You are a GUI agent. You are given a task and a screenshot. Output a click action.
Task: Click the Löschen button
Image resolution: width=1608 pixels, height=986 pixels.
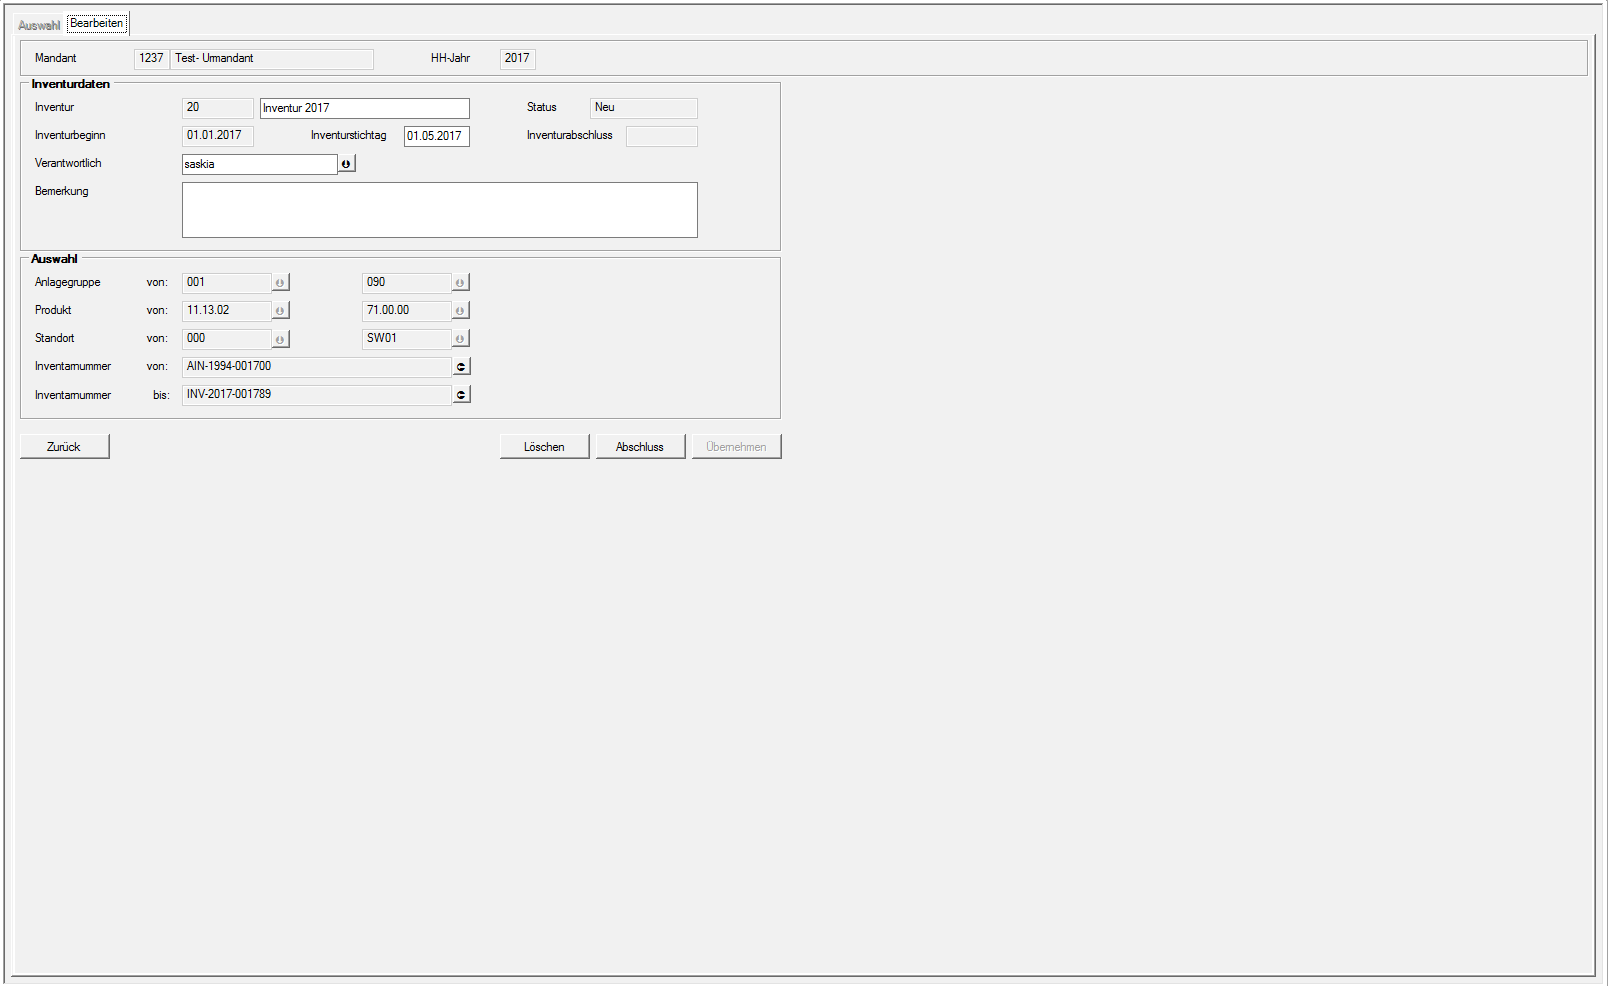pos(544,447)
